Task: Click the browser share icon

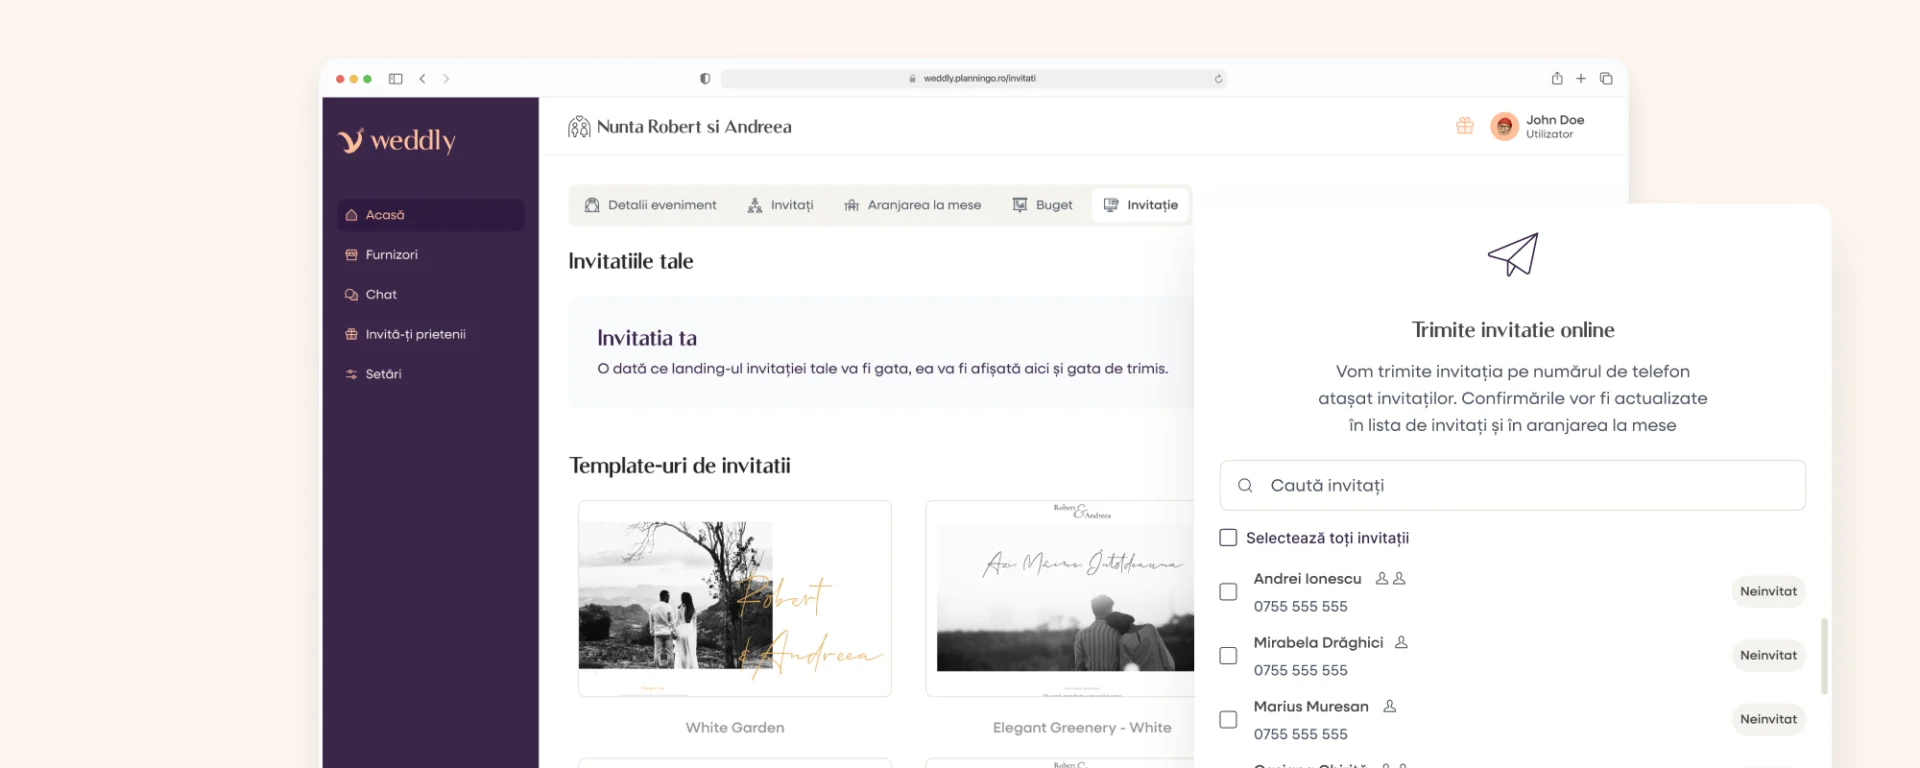Action: coord(1556,79)
